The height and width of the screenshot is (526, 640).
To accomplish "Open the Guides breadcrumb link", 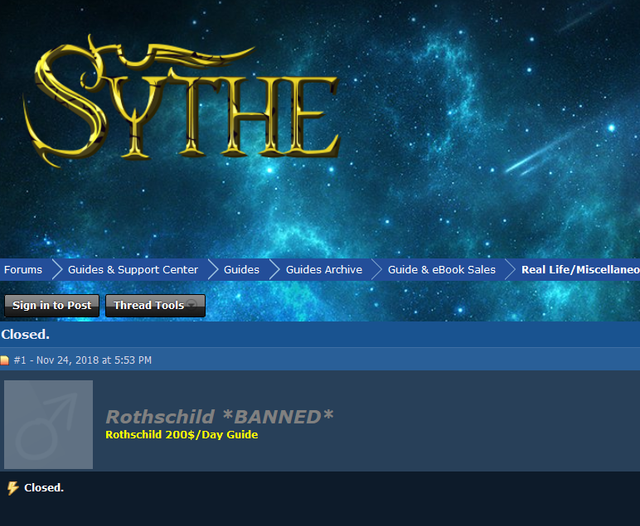I will [x=241, y=270].
